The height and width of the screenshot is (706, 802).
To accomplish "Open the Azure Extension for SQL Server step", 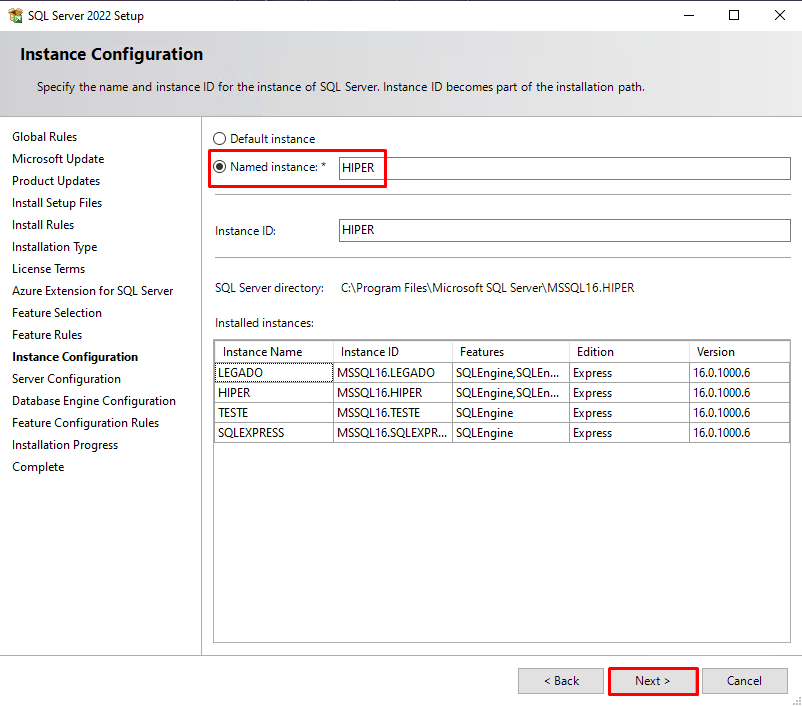I will tap(92, 290).
